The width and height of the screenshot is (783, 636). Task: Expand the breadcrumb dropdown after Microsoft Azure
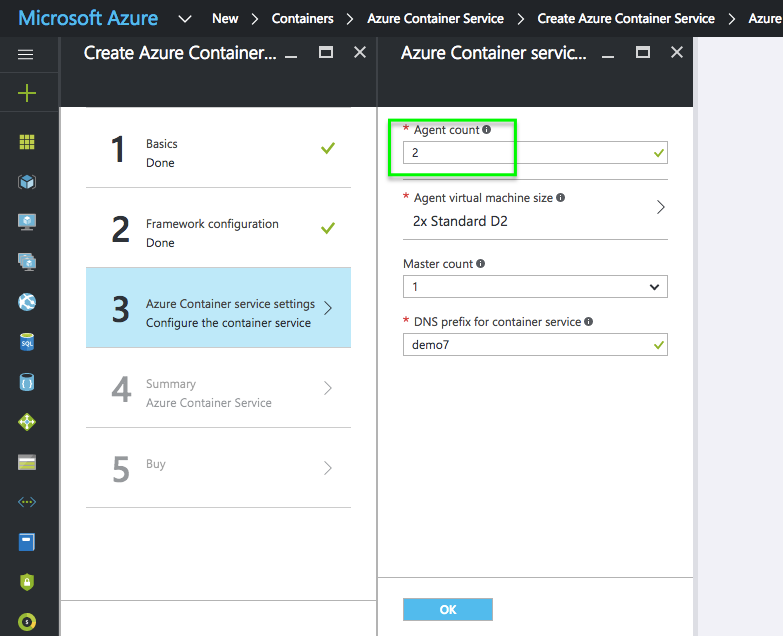click(x=185, y=19)
